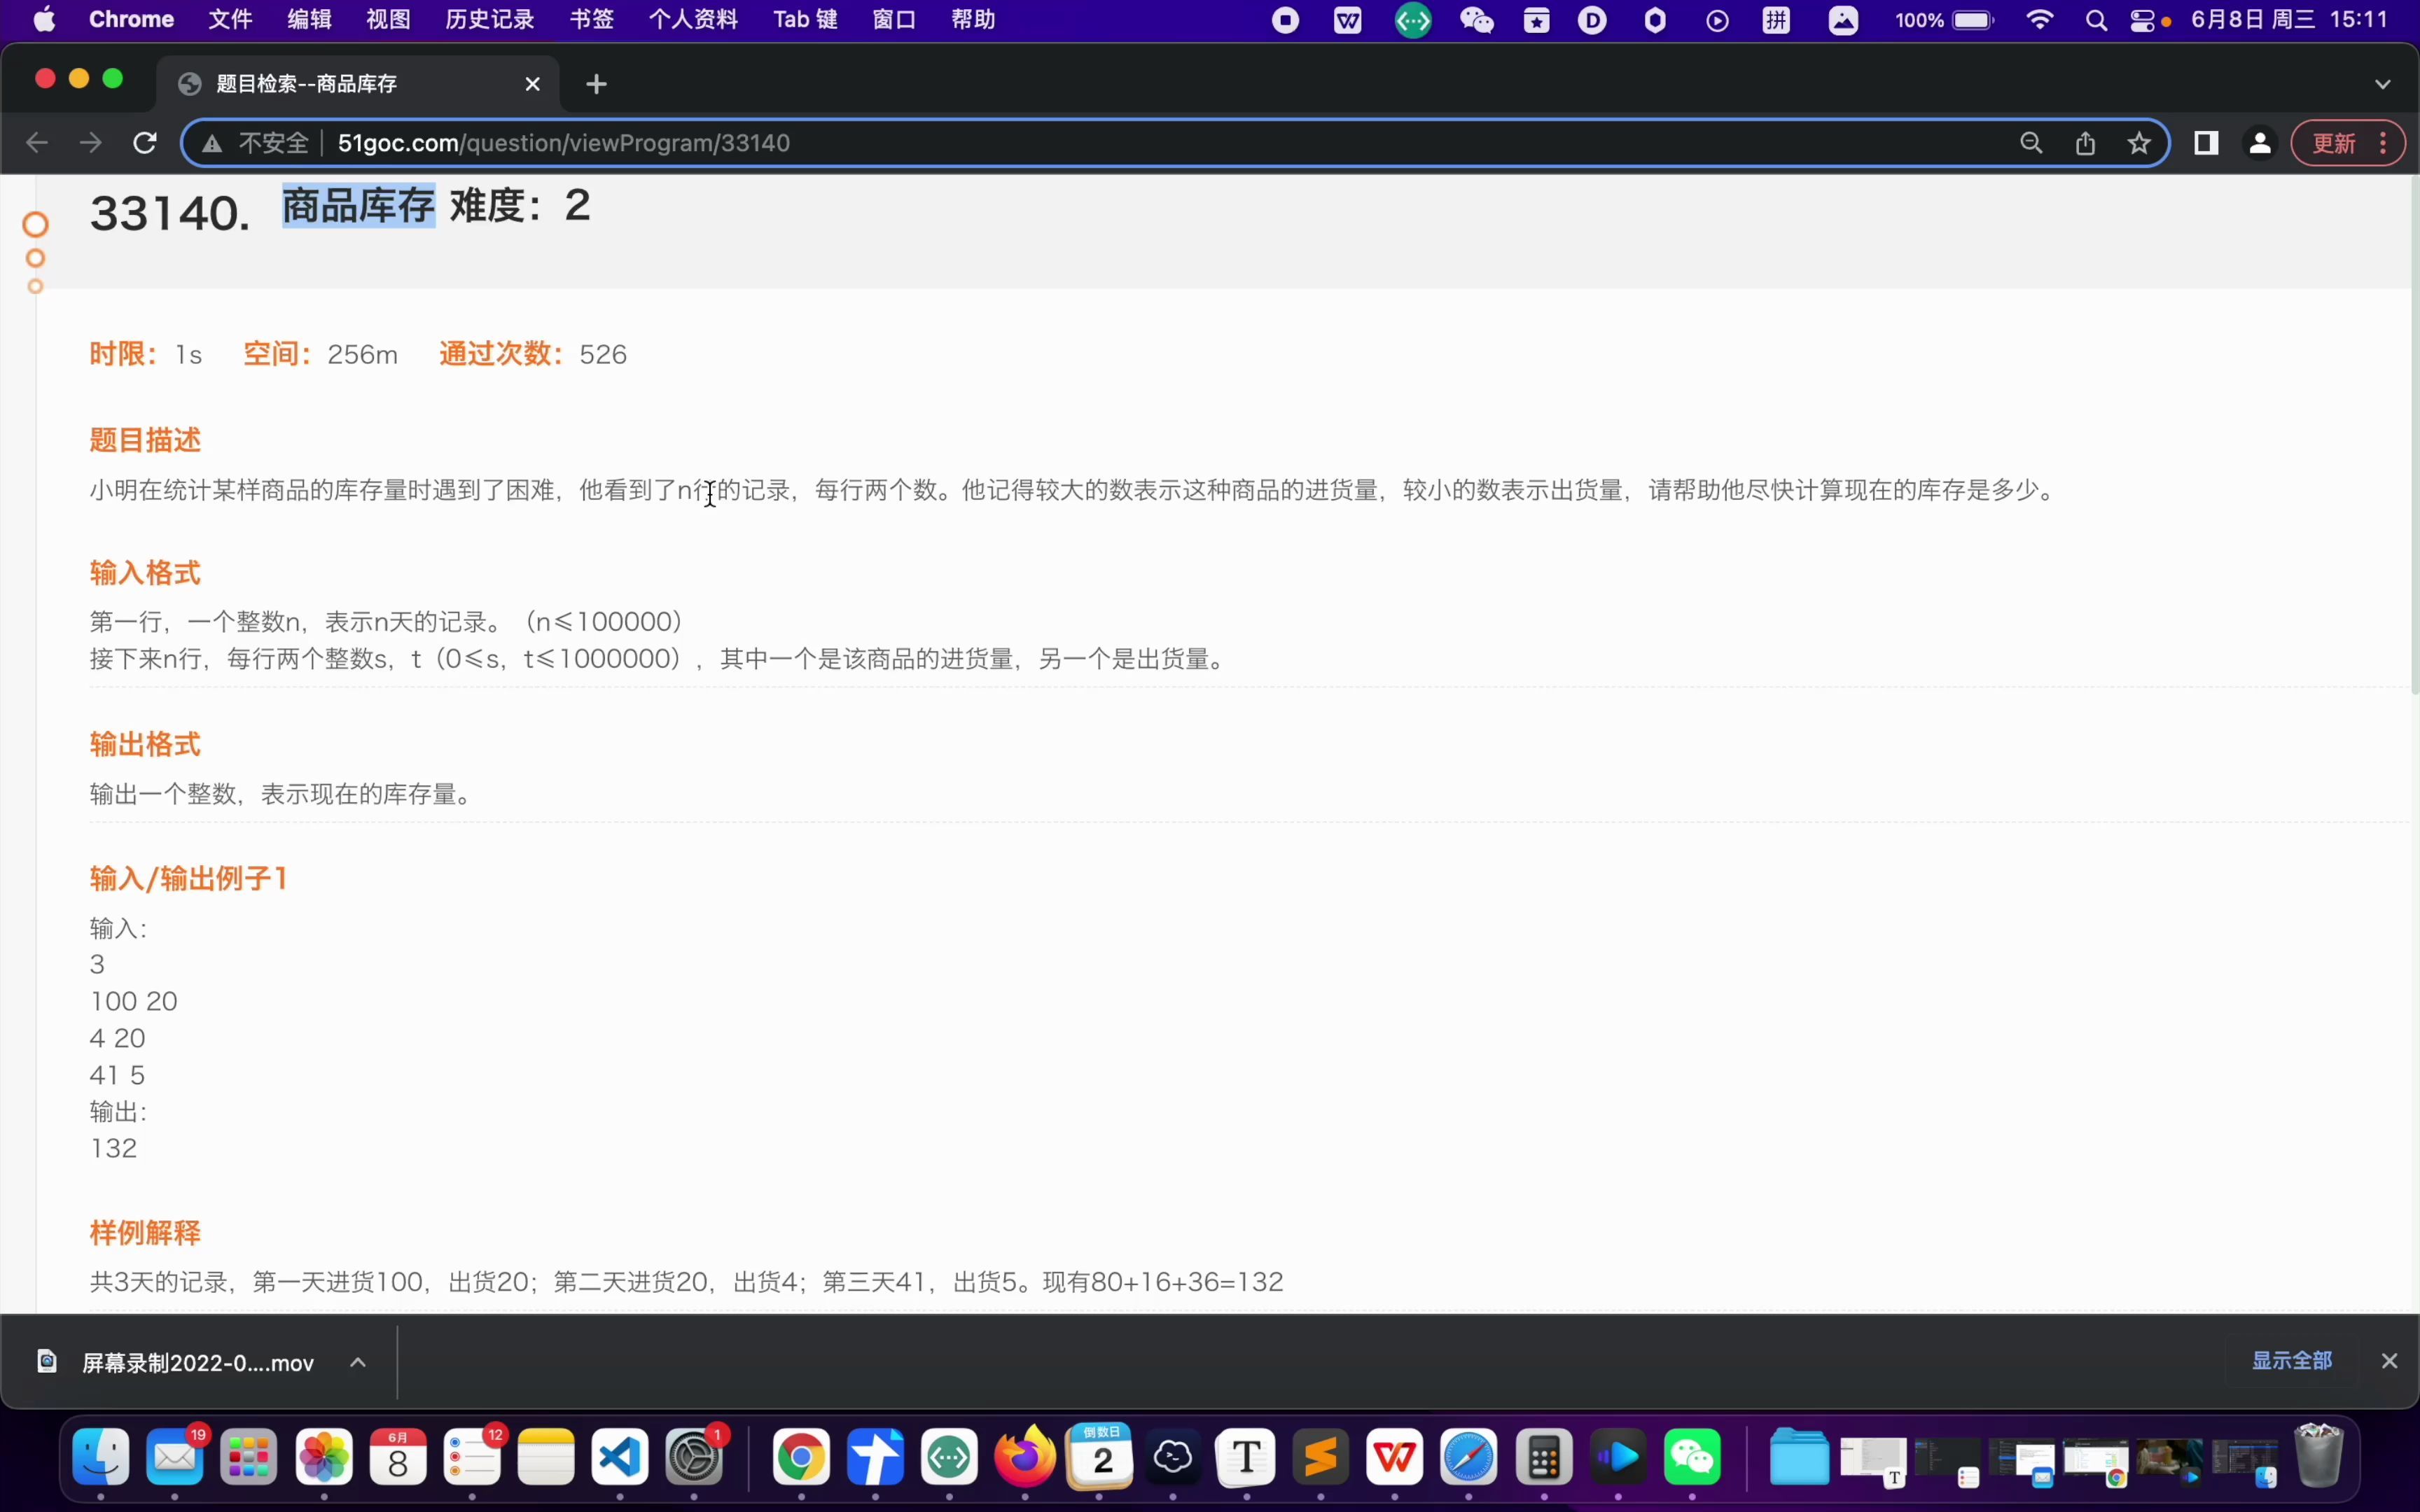Click 显示全部 downloads link

coord(2291,1360)
